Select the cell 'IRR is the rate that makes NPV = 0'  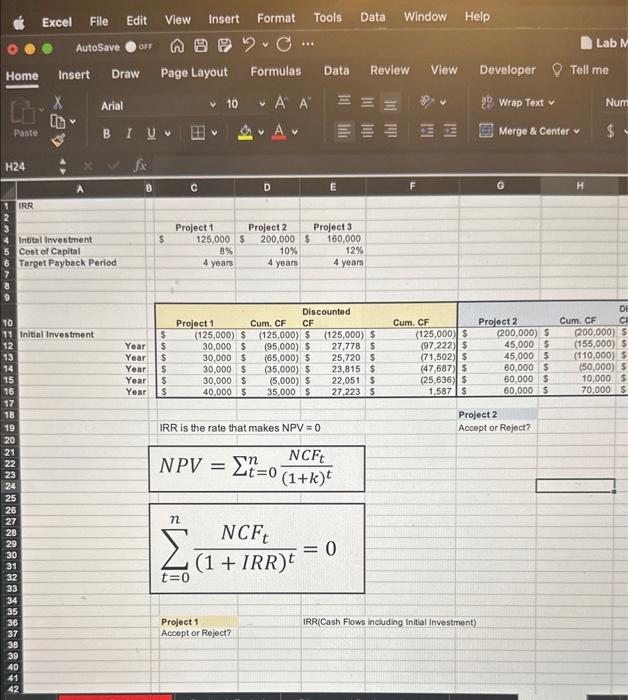(x=240, y=428)
